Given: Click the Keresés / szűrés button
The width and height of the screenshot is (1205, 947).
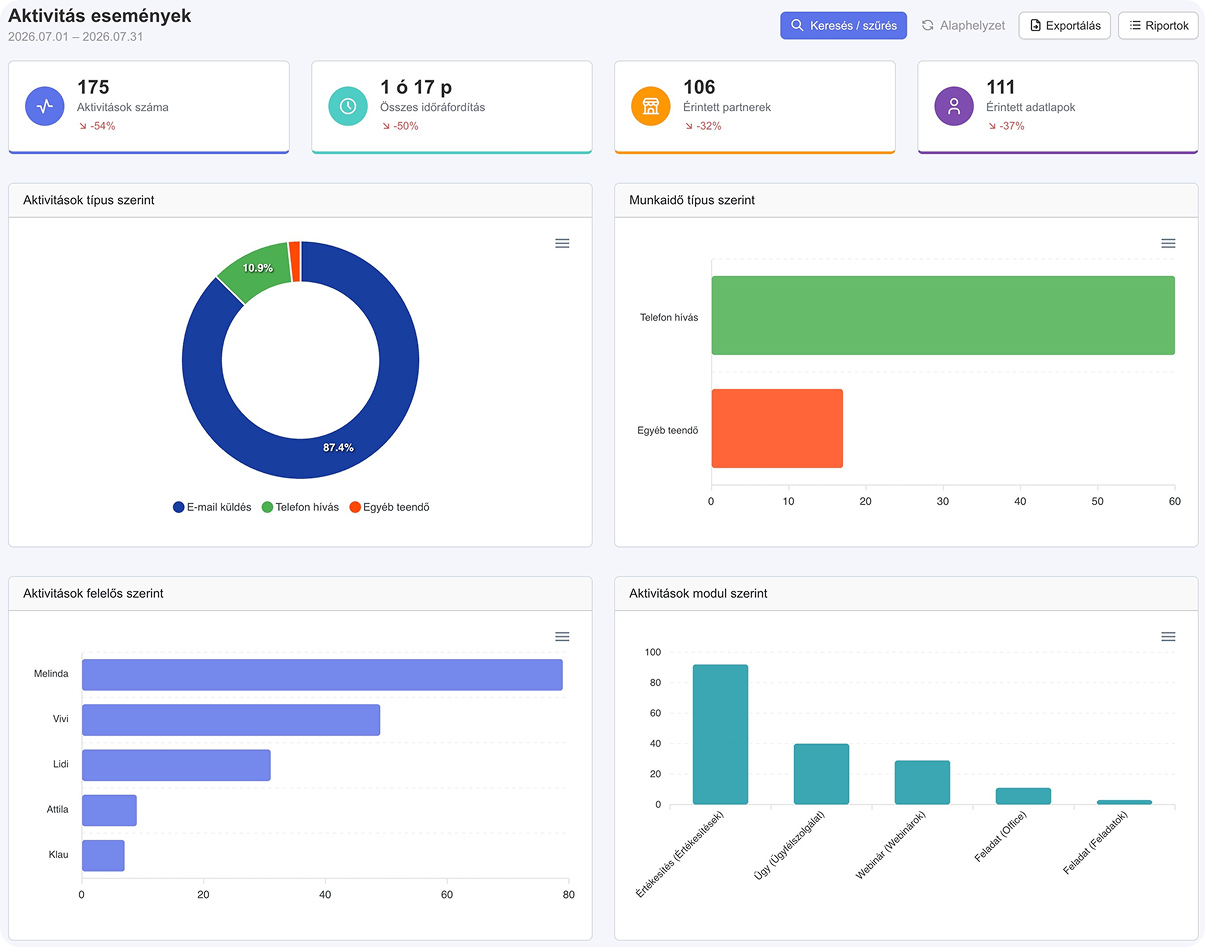Looking at the screenshot, I should point(843,25).
